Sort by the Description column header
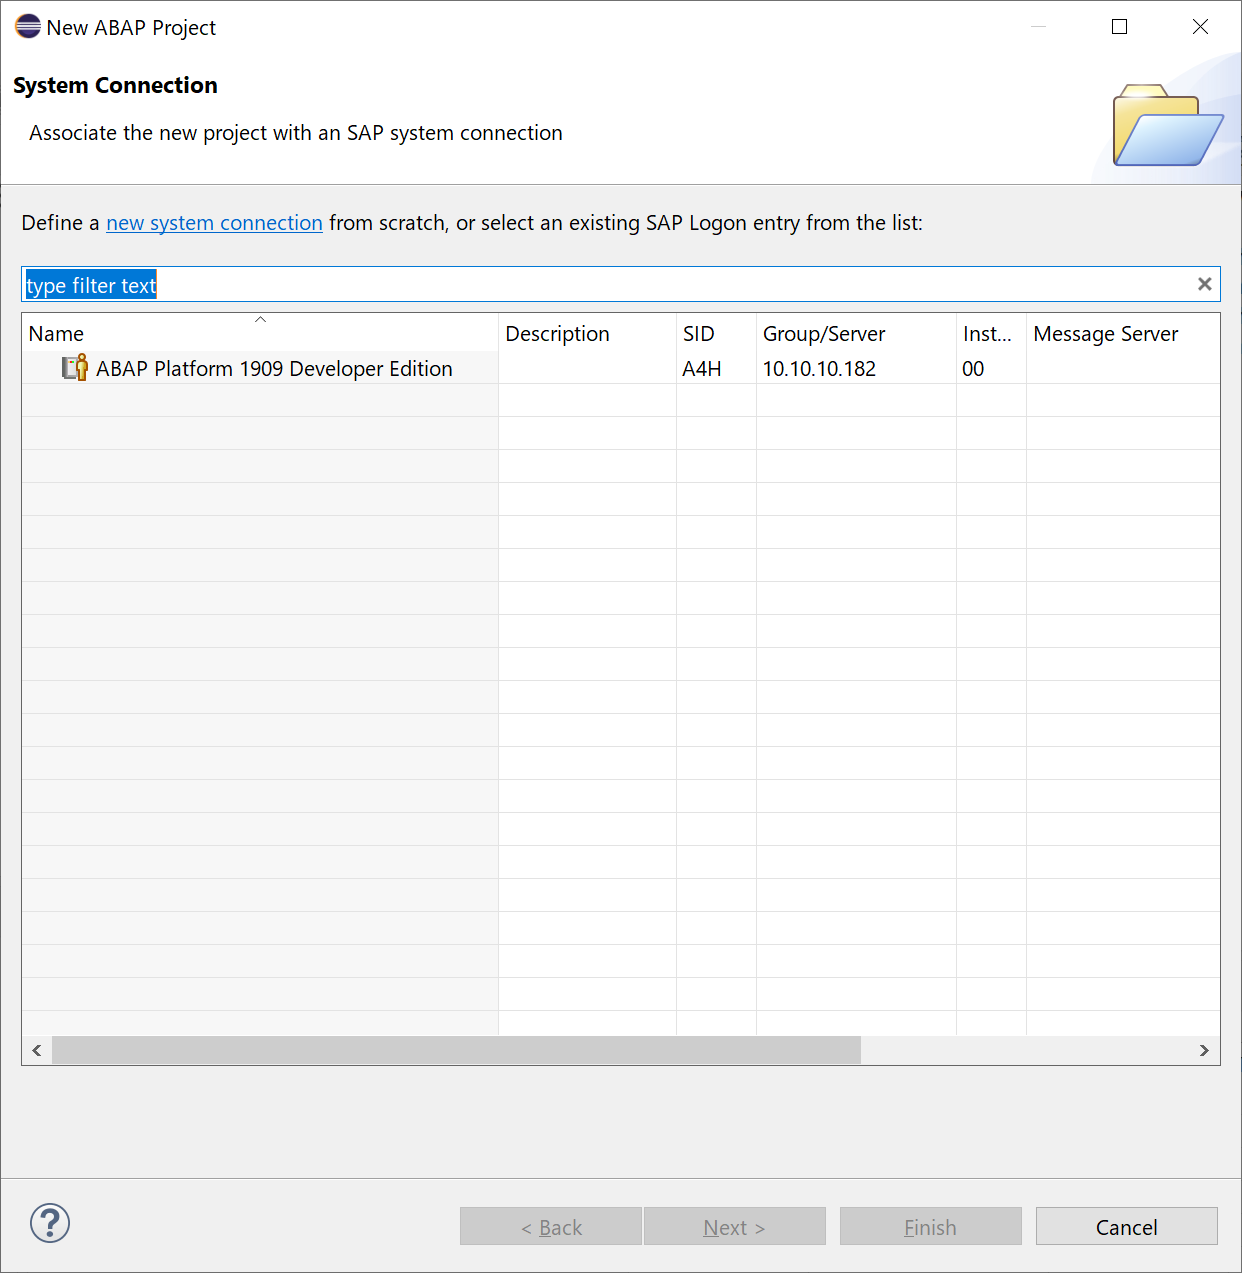This screenshot has height=1273, width=1242. 587,333
